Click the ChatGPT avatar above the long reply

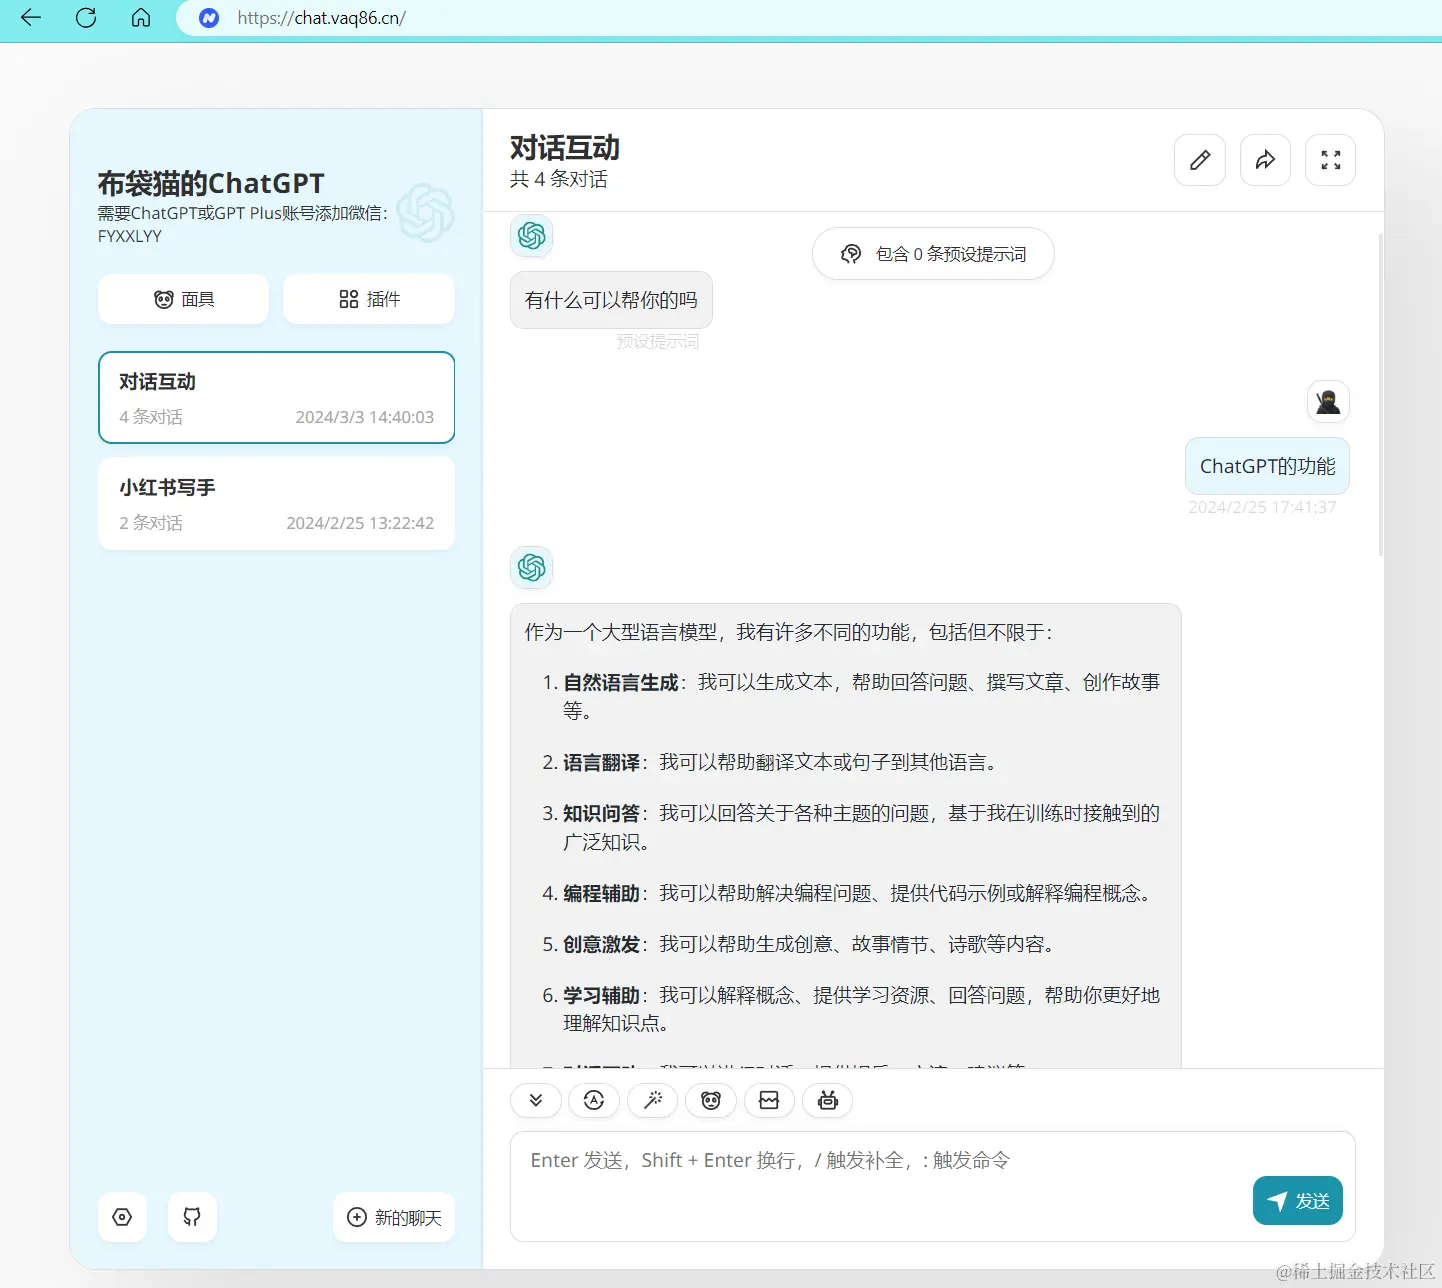tap(532, 568)
